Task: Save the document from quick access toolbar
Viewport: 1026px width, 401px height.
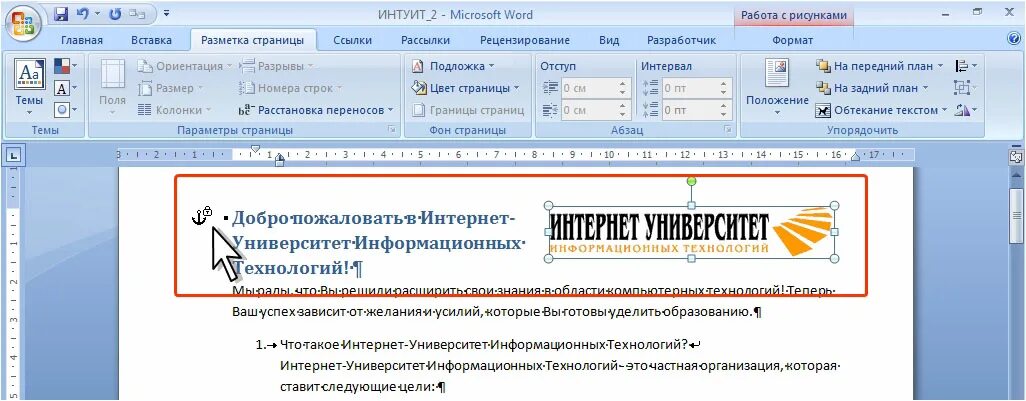Action: pos(61,13)
